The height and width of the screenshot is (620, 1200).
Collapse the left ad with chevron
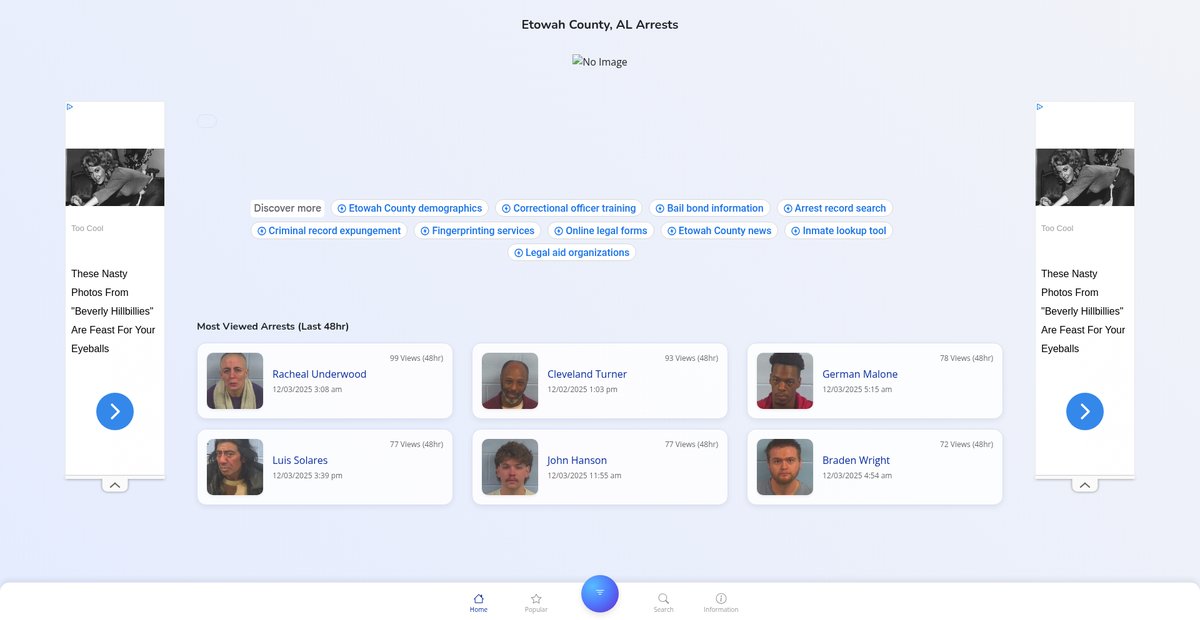pos(115,485)
